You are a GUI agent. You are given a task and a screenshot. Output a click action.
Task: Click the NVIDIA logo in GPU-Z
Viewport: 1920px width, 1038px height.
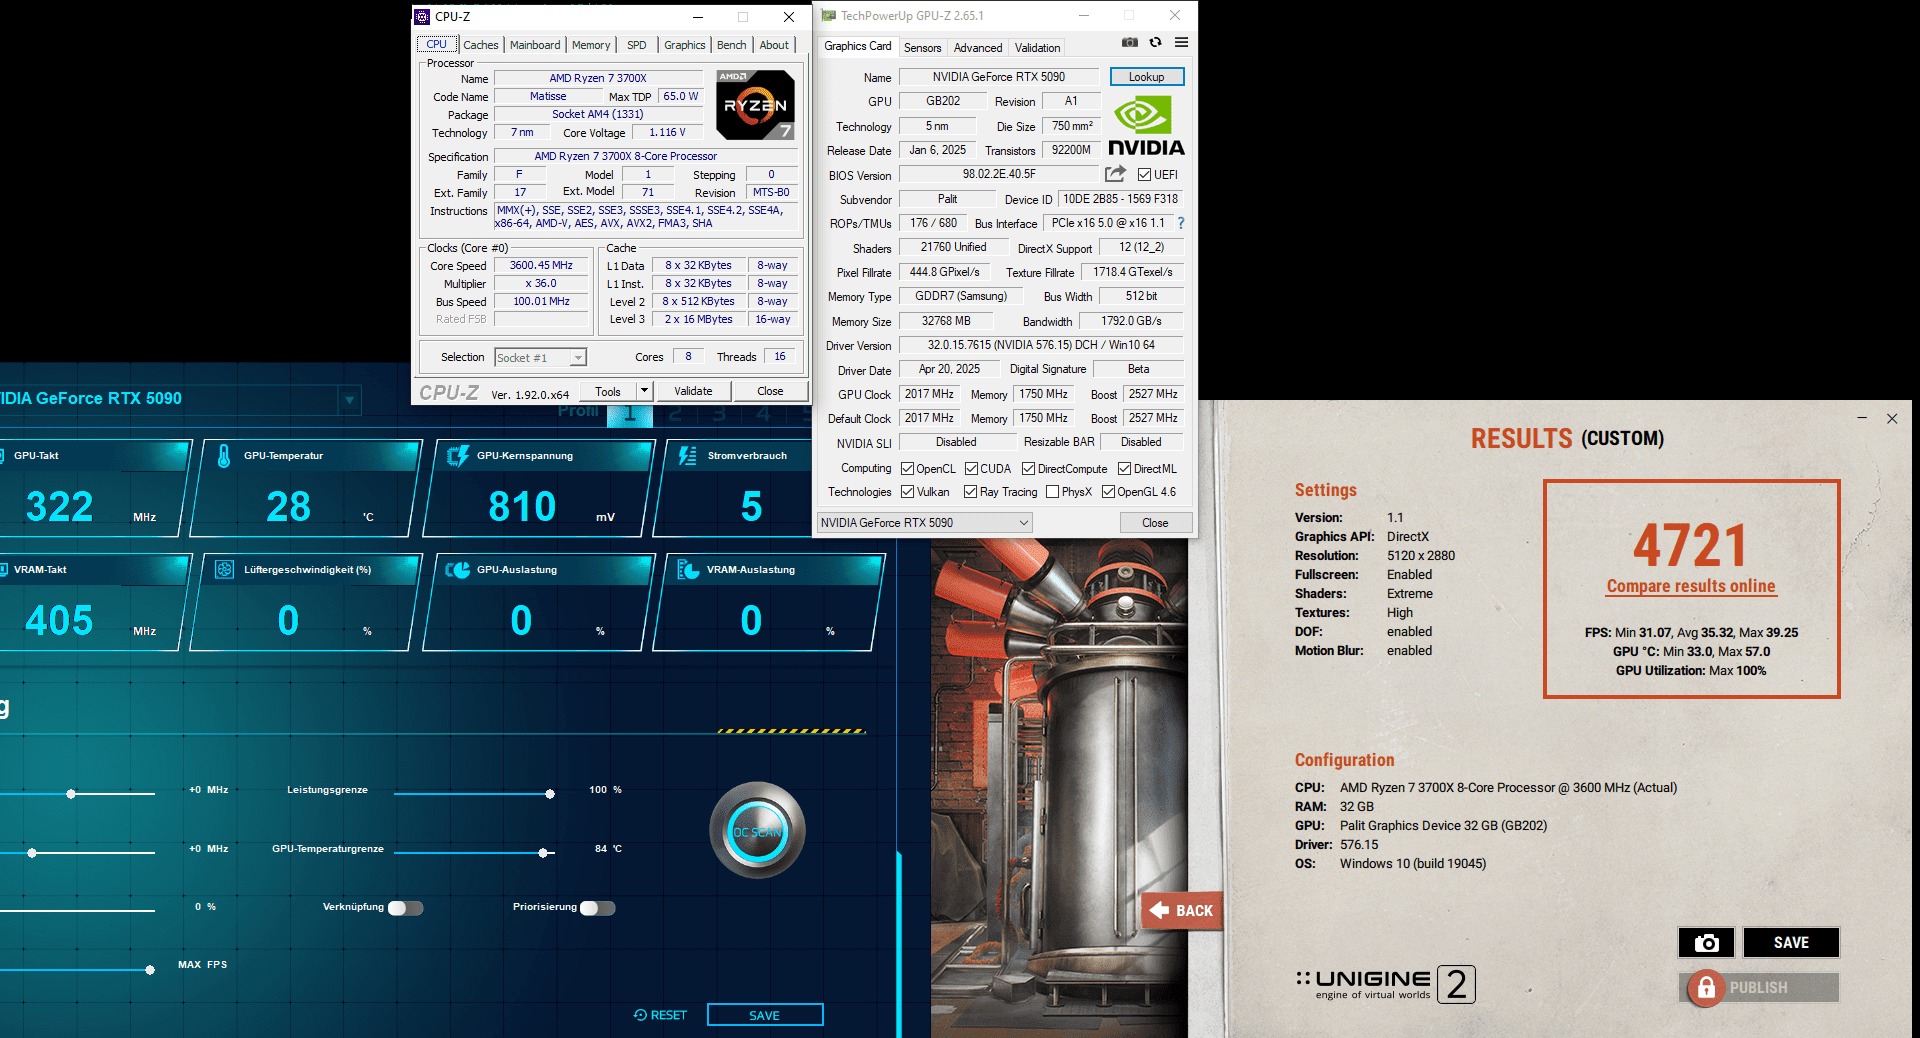(1146, 127)
